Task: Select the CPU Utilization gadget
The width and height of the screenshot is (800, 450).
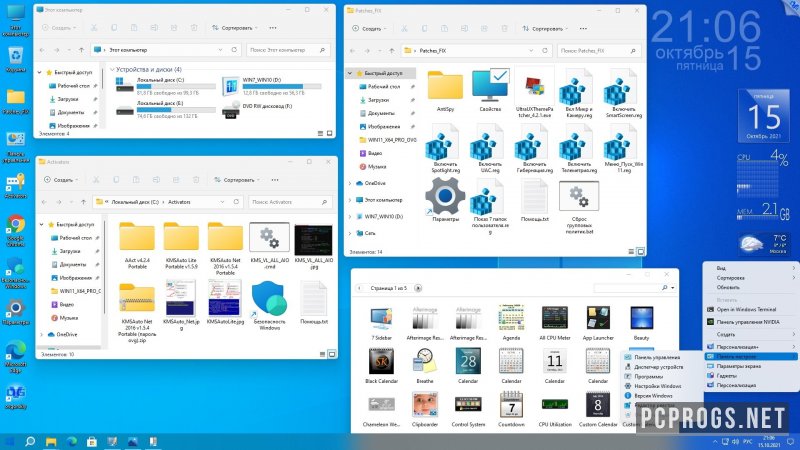Action: (x=555, y=409)
